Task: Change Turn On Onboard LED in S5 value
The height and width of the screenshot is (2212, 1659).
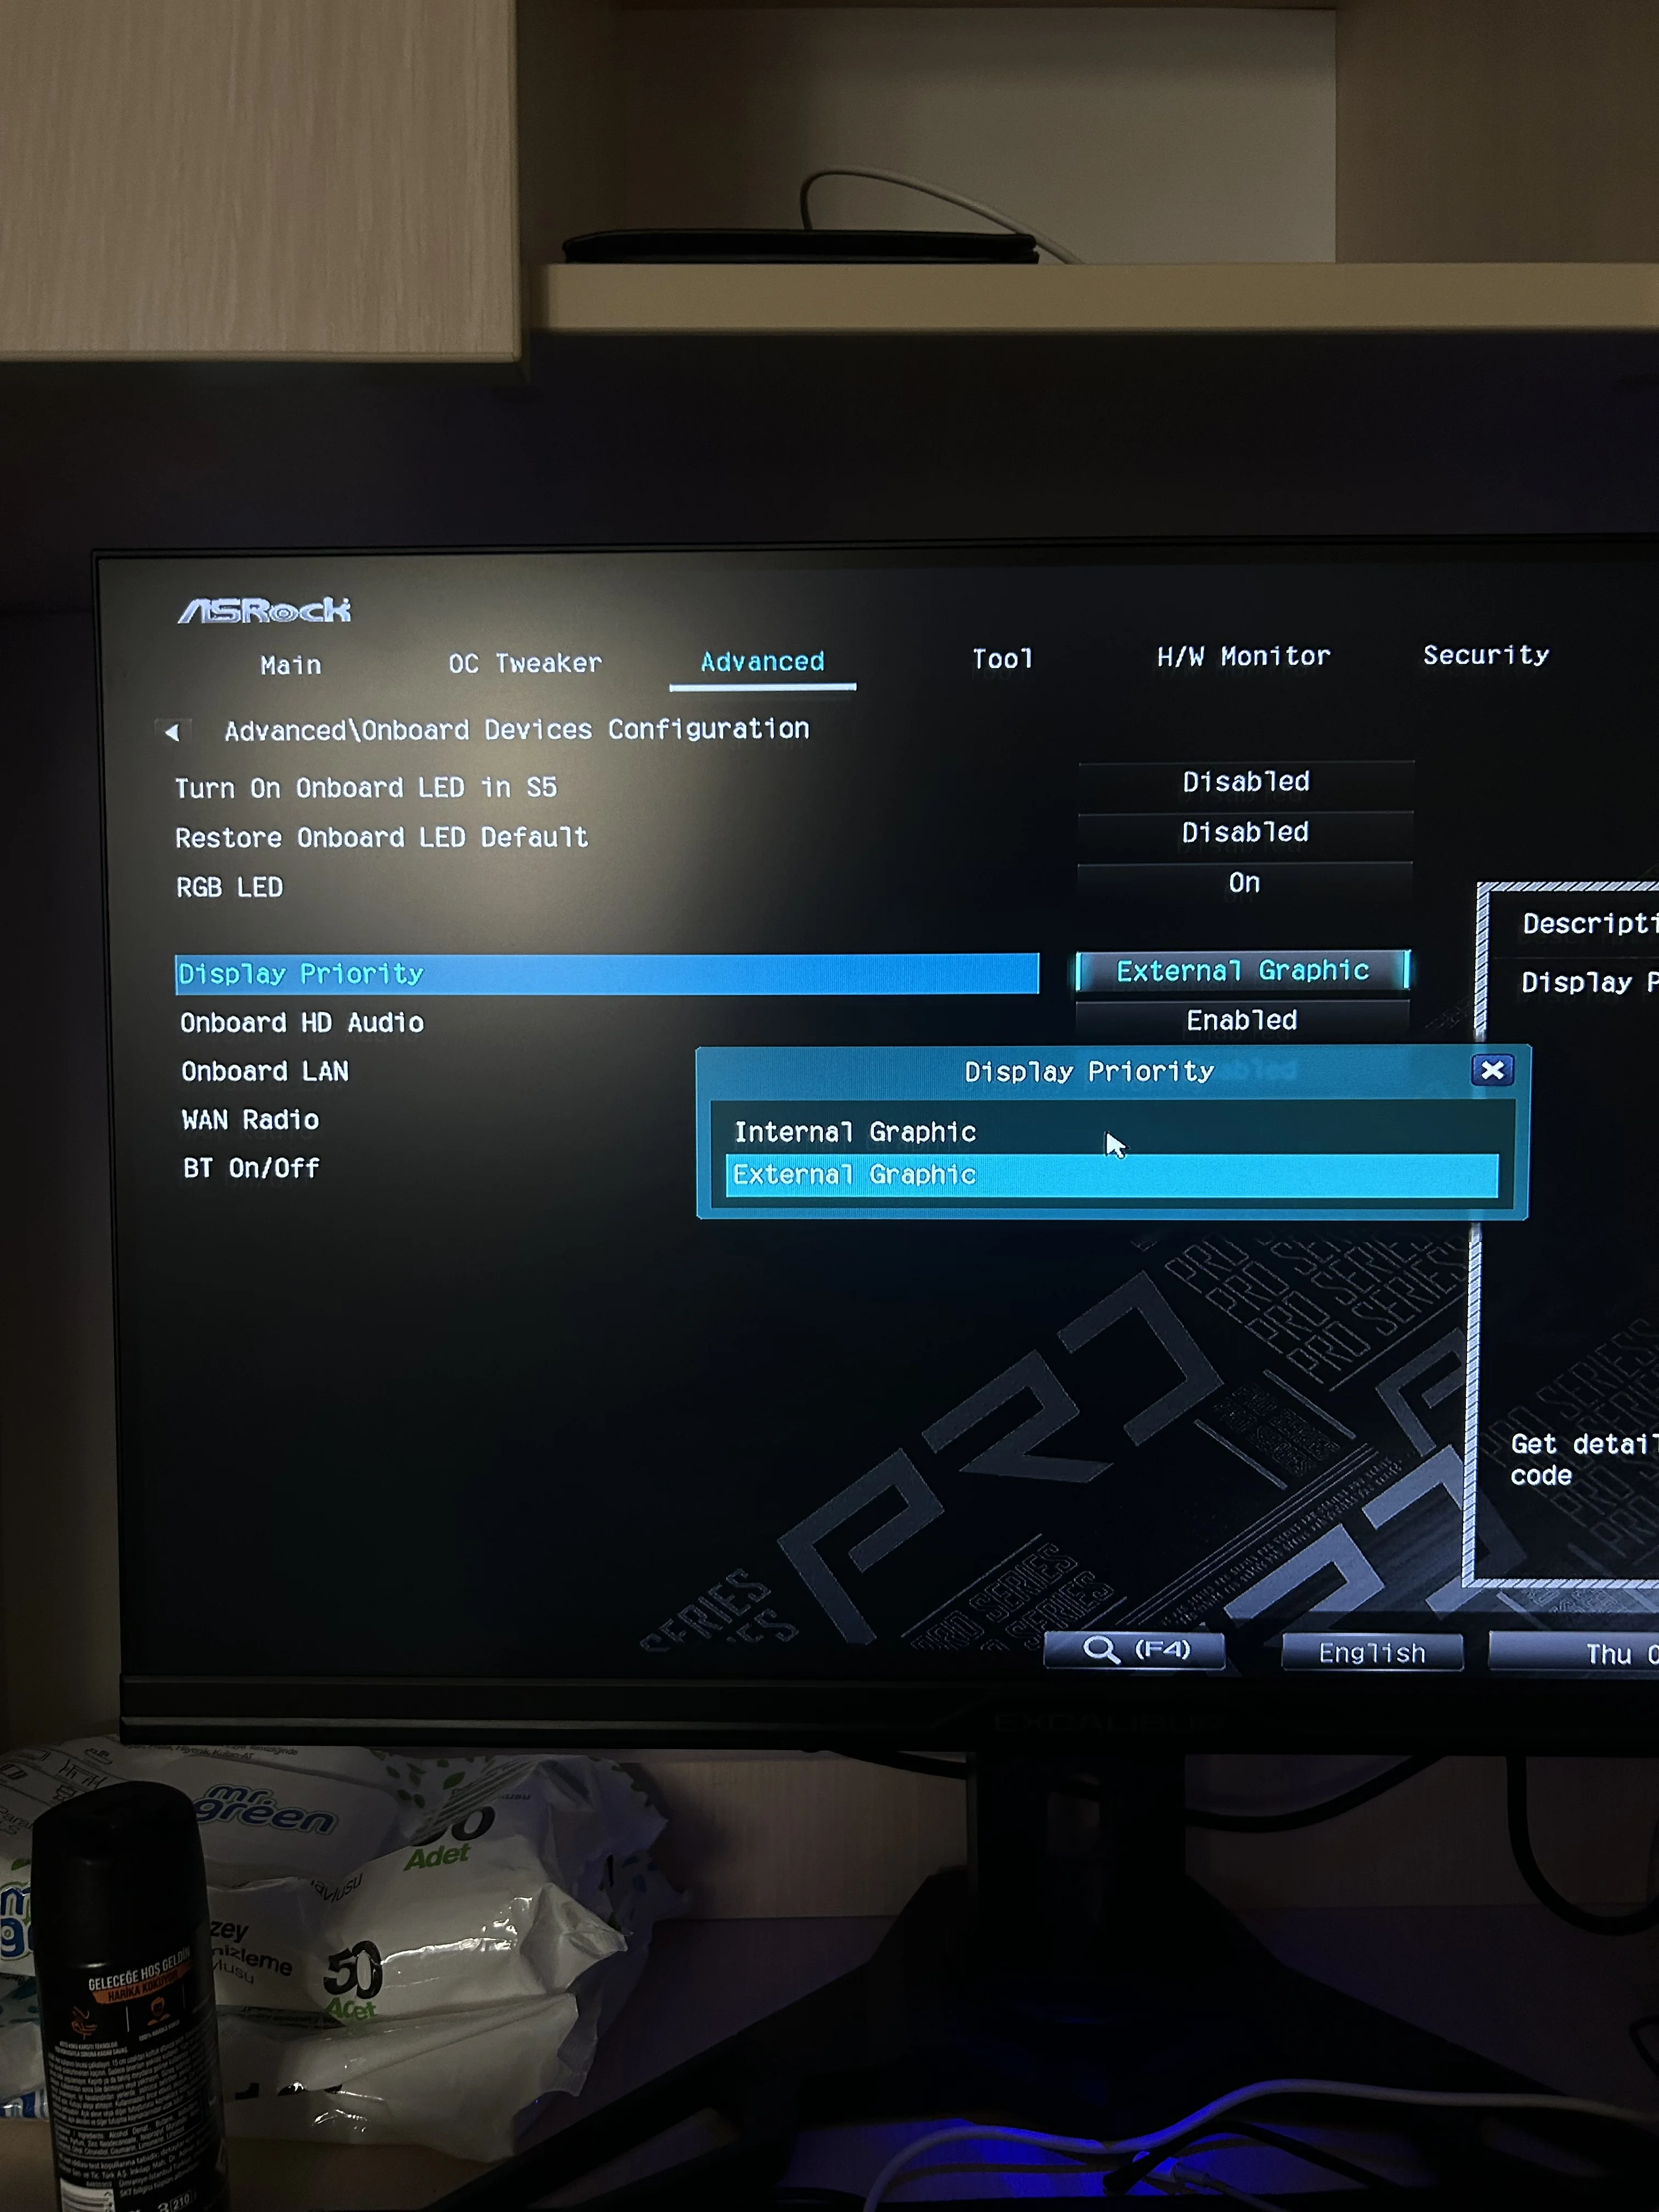Action: point(1245,782)
